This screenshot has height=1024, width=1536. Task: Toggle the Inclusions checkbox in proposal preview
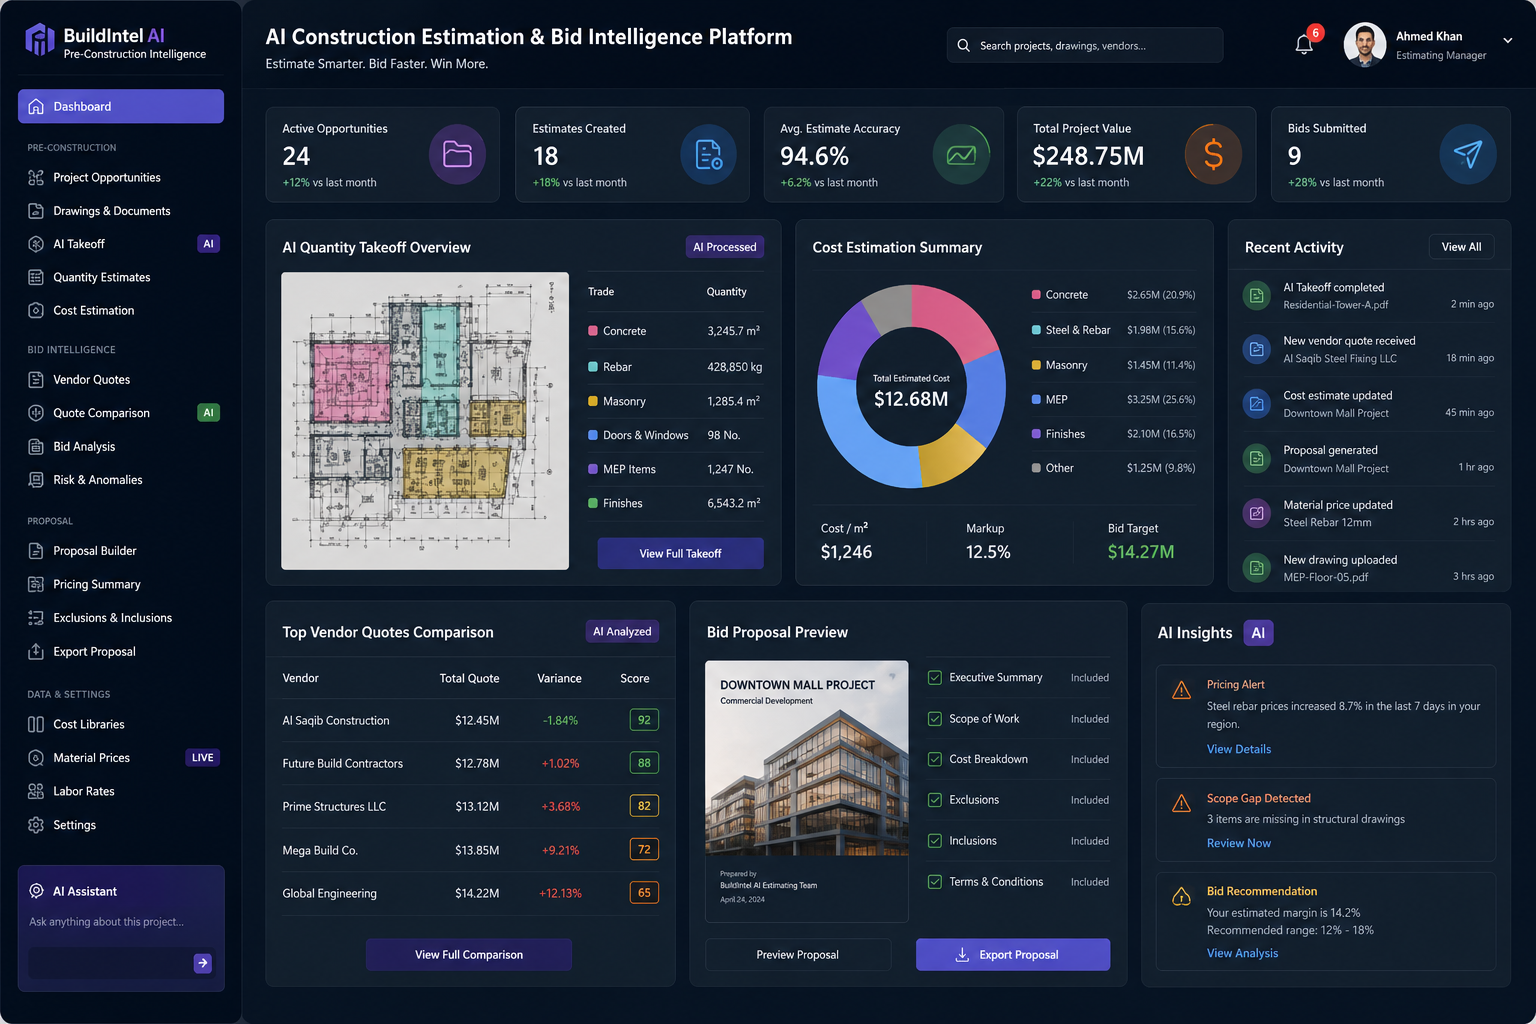[x=935, y=841]
